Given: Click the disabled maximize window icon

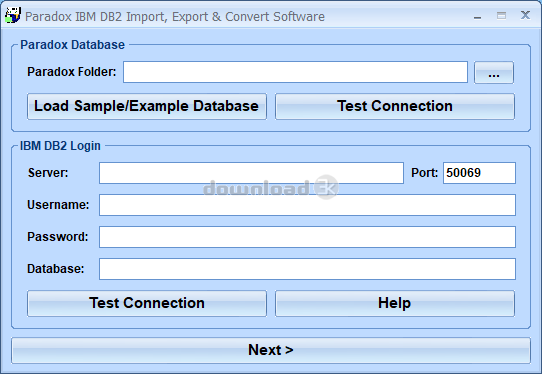Looking at the screenshot, I should point(502,16).
